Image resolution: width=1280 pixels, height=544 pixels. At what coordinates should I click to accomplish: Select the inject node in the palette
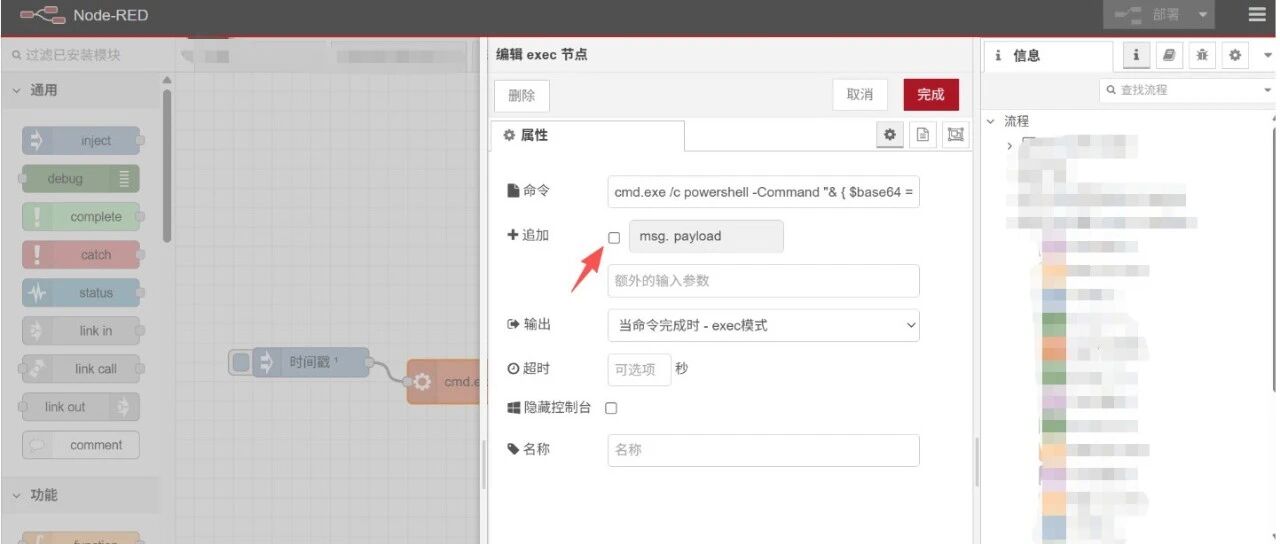pos(82,141)
